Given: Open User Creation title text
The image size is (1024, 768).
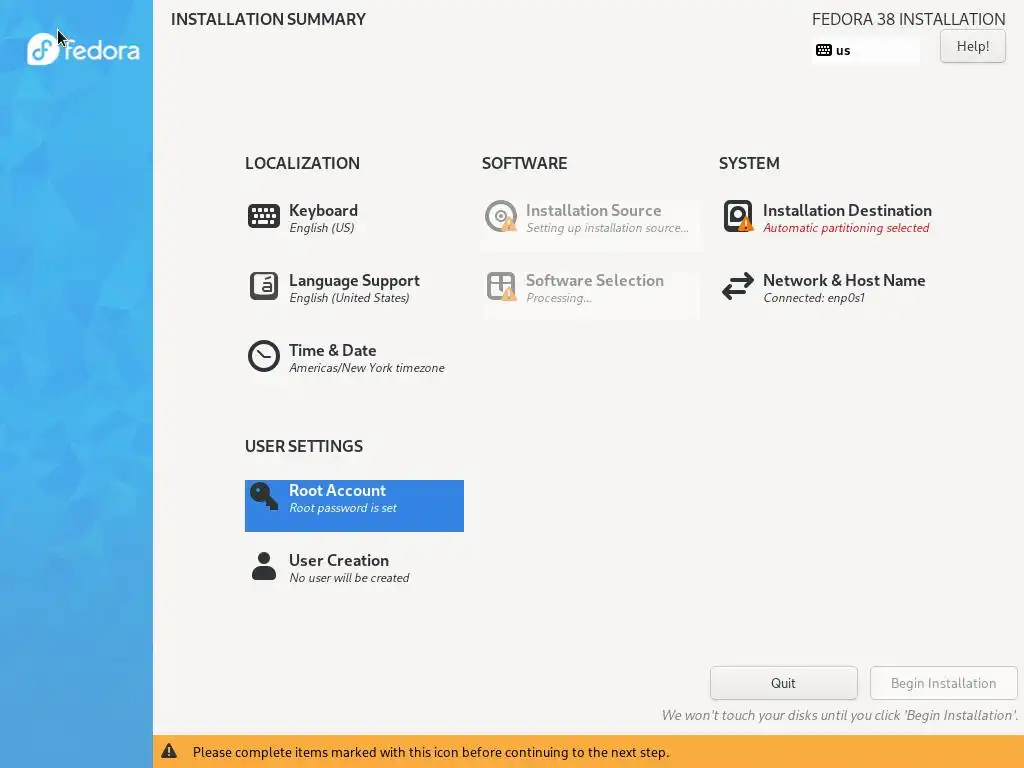Looking at the screenshot, I should [339, 560].
